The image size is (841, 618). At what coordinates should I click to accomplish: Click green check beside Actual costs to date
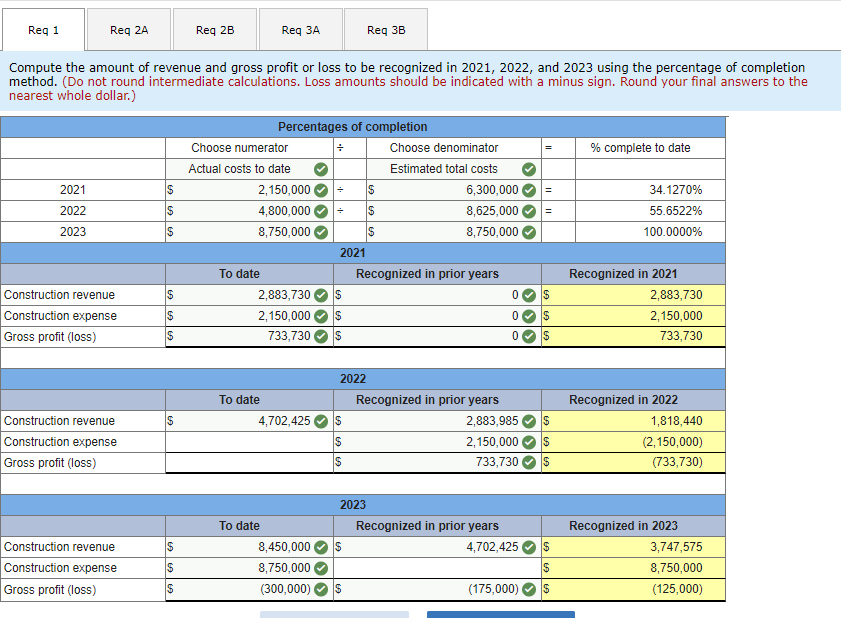pos(321,170)
